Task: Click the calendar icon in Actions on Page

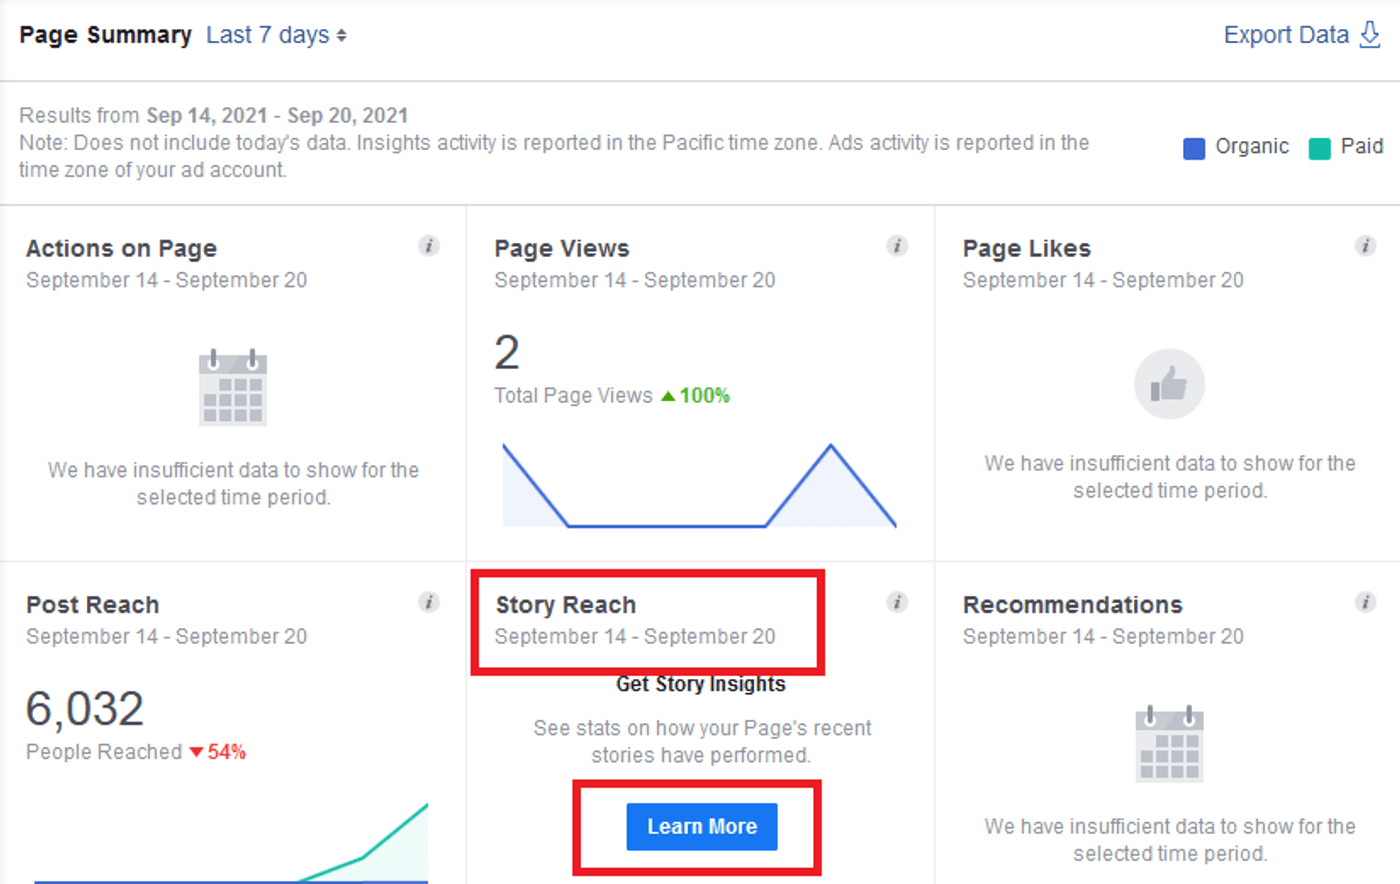Action: point(233,389)
